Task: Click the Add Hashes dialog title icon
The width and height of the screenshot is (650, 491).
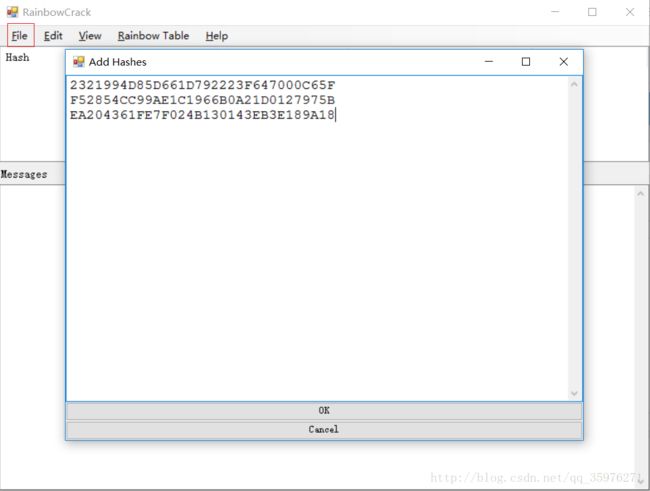Action: click(x=78, y=62)
